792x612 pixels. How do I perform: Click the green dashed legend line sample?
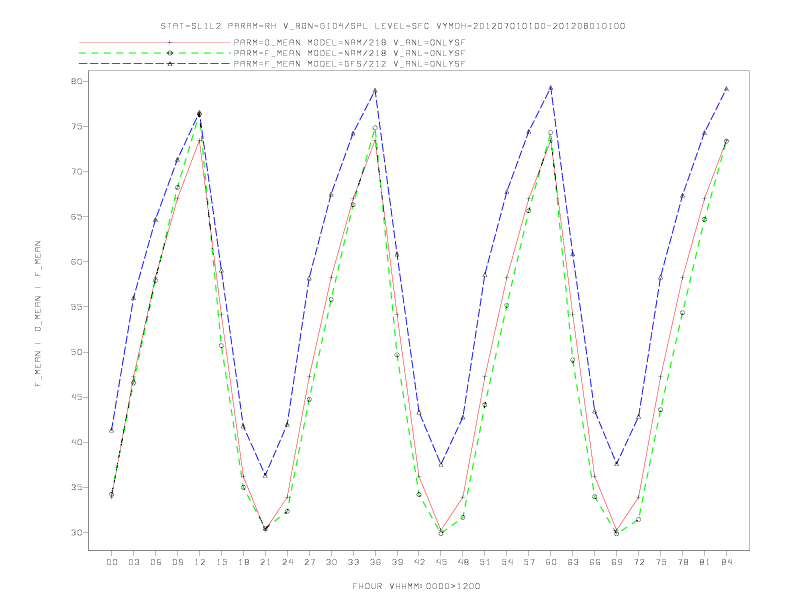[155, 53]
